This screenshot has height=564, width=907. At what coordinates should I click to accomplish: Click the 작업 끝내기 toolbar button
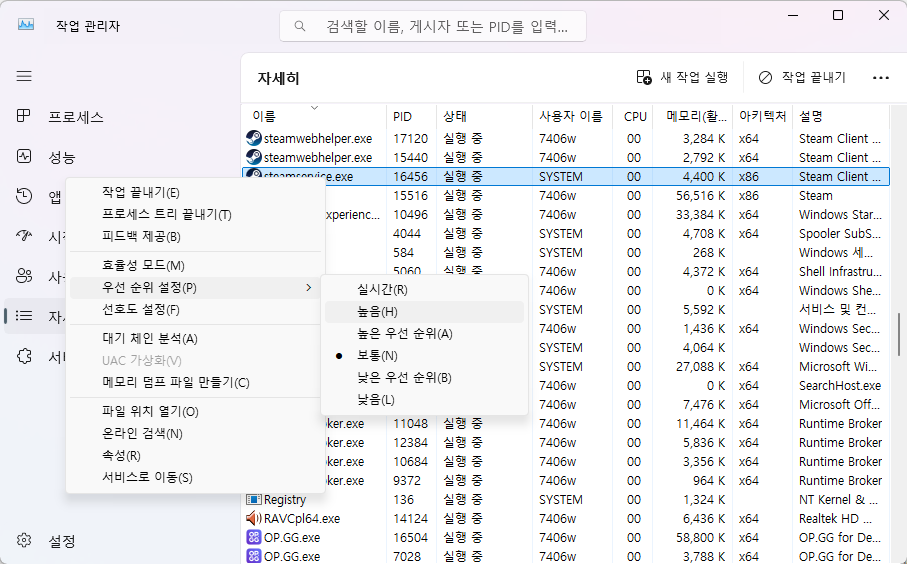point(802,78)
